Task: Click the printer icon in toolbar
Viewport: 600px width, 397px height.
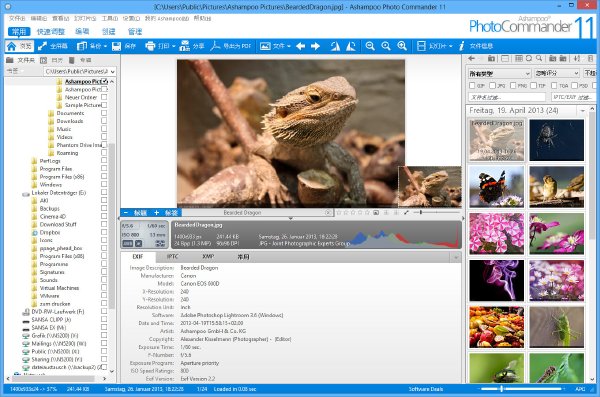Action: point(150,46)
